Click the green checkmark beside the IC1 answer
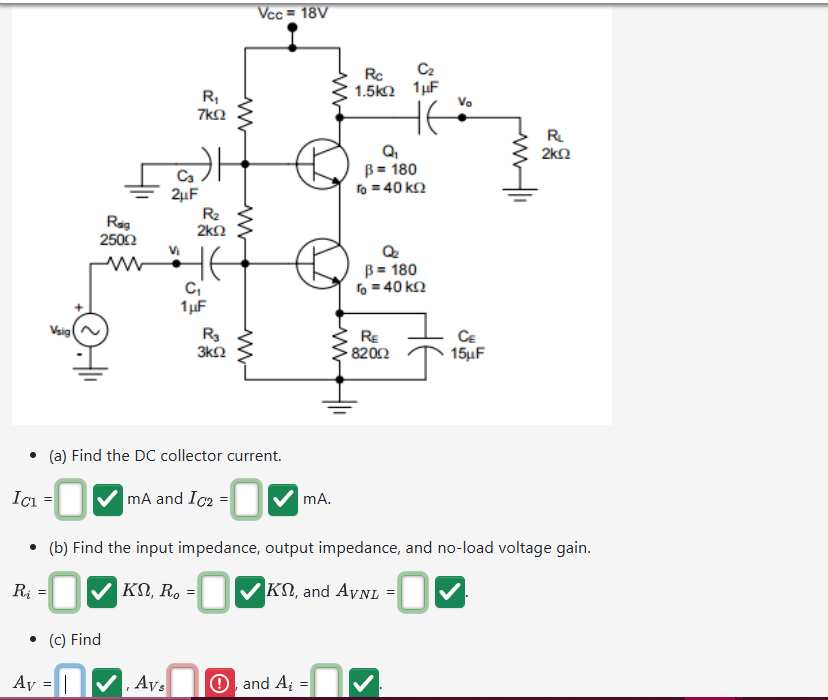Viewport: 828px width, 700px height. 106,498
